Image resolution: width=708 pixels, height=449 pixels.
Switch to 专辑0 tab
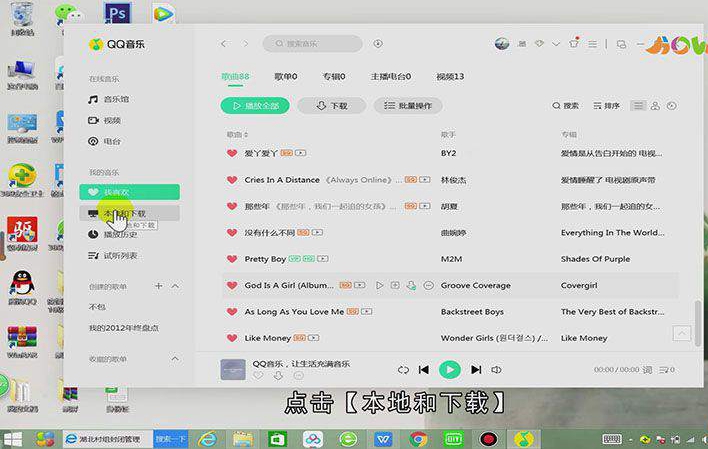coord(334,76)
